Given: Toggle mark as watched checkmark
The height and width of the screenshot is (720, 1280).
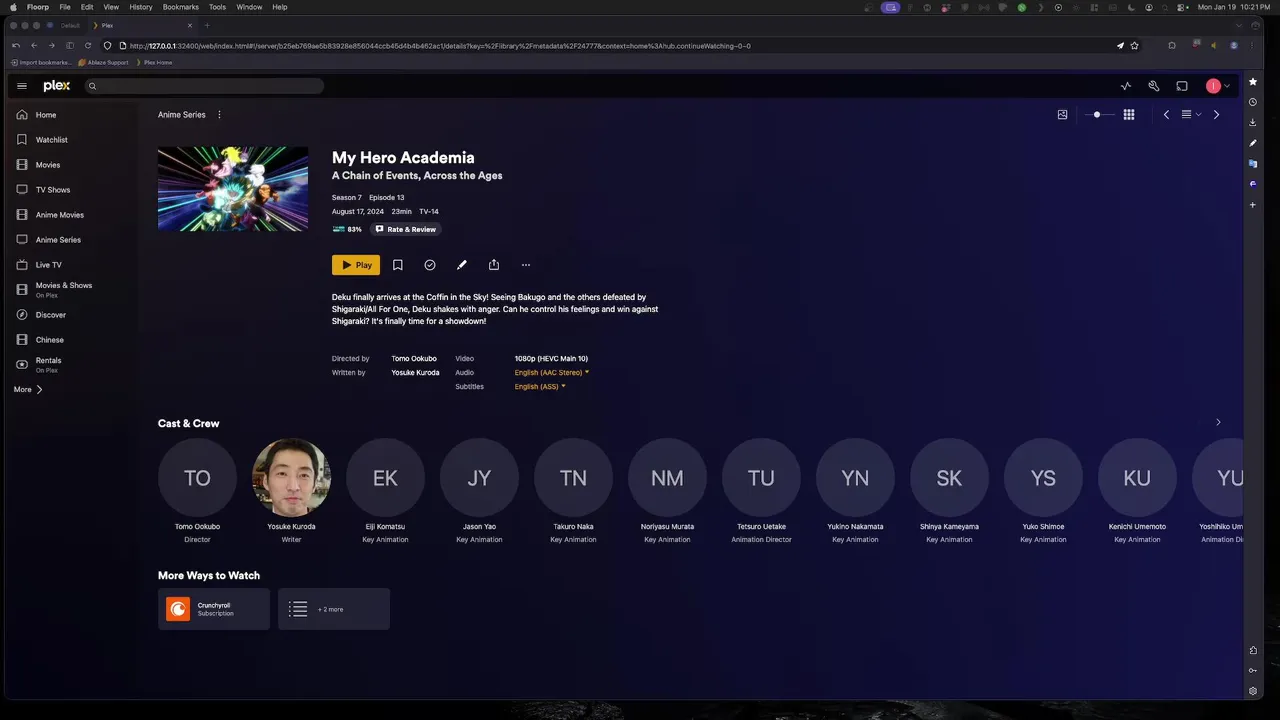Looking at the screenshot, I should tap(430, 265).
